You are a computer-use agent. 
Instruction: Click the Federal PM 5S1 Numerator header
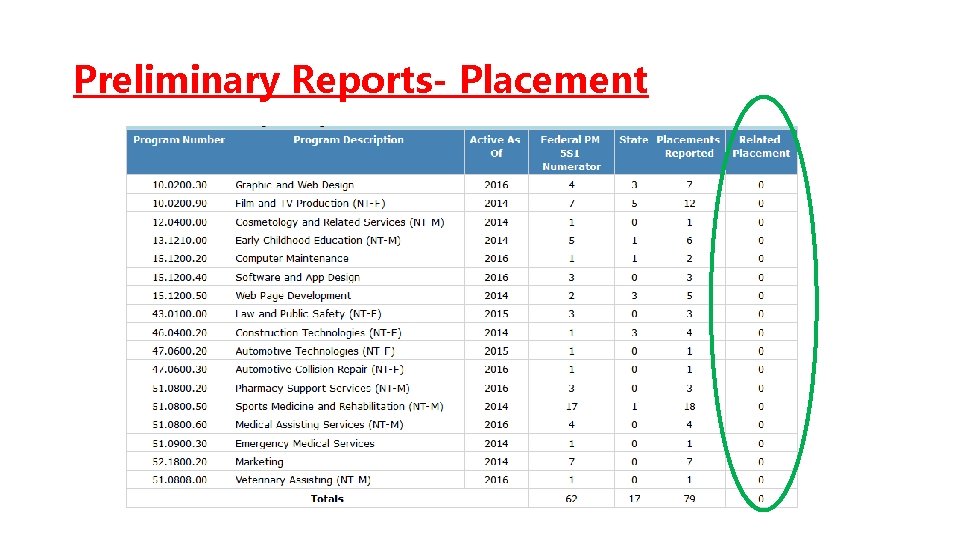(571, 152)
